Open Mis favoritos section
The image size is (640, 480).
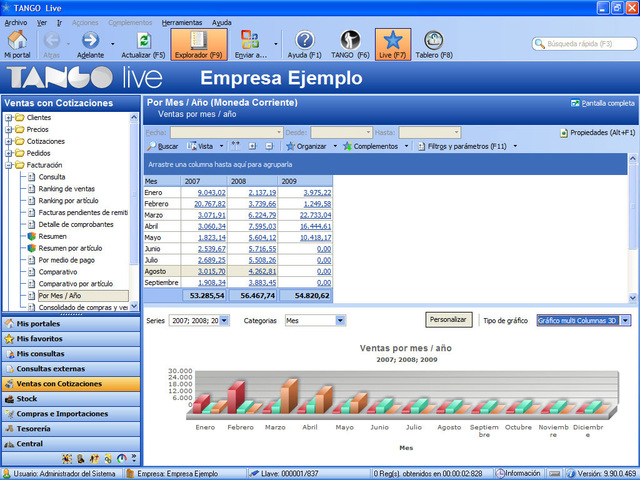click(x=71, y=339)
